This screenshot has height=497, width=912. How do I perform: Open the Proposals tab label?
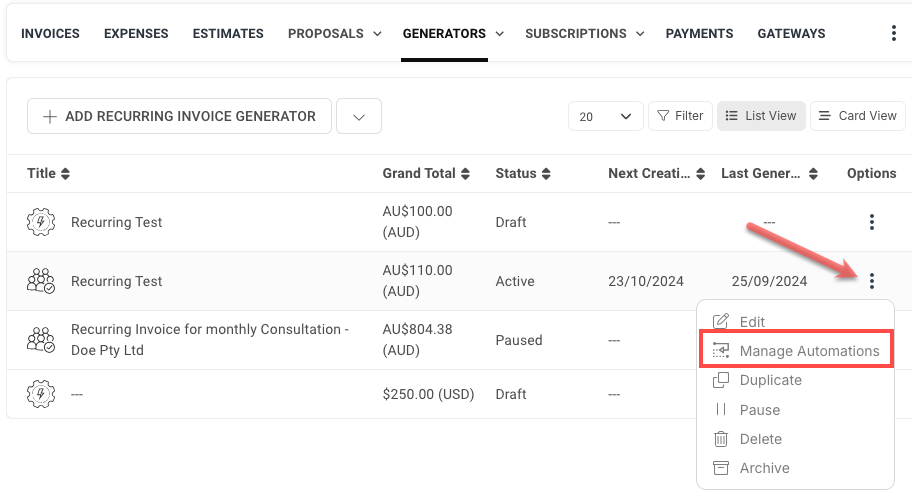pyautogui.click(x=326, y=34)
